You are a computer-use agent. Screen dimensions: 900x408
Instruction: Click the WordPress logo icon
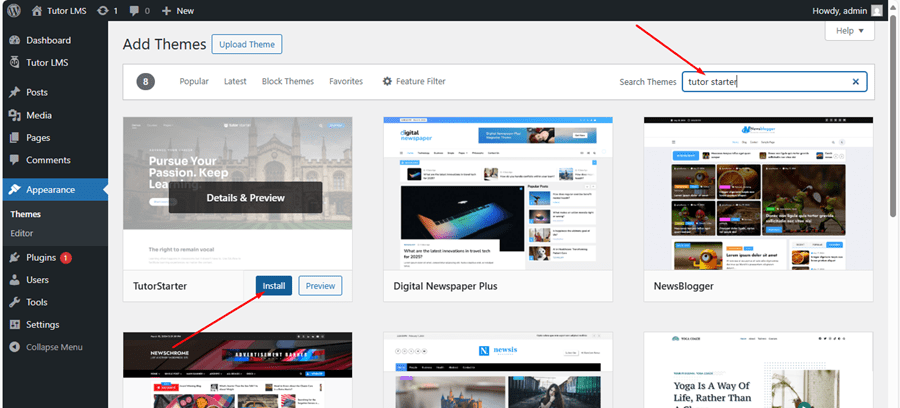point(13,10)
